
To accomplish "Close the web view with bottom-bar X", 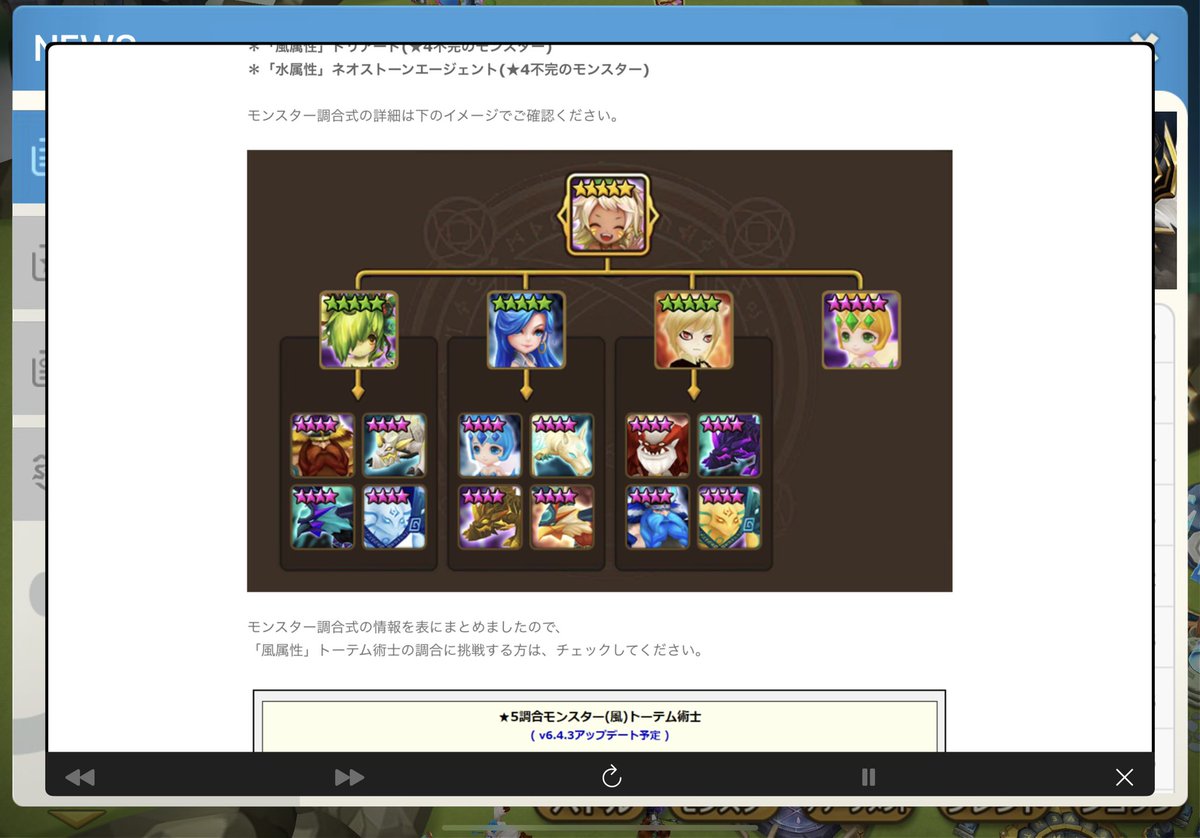I will 1124,777.
